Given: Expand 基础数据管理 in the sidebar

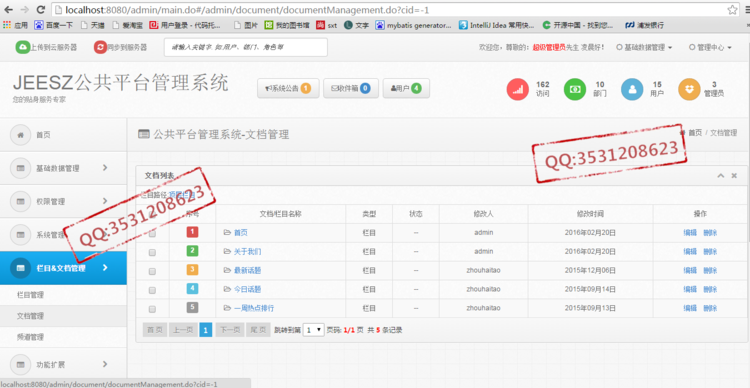Looking at the screenshot, I should [63, 168].
